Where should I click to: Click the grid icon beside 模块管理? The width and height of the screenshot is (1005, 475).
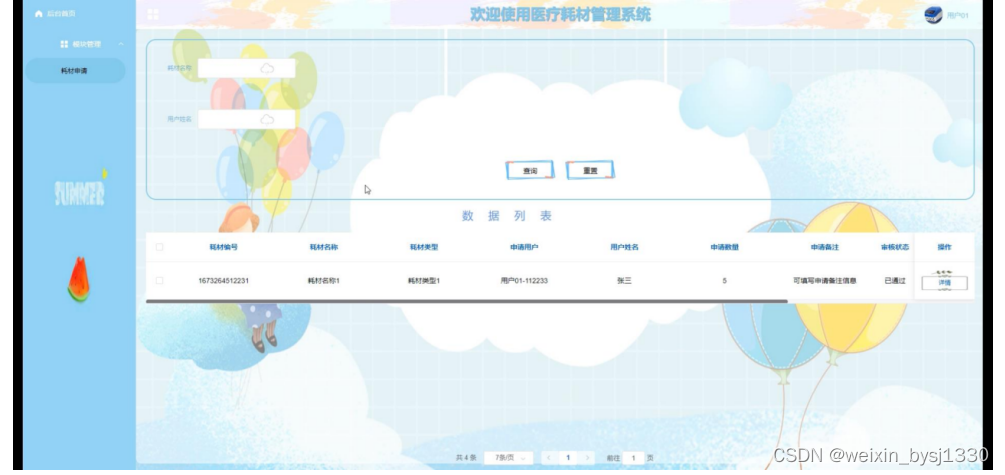64,44
